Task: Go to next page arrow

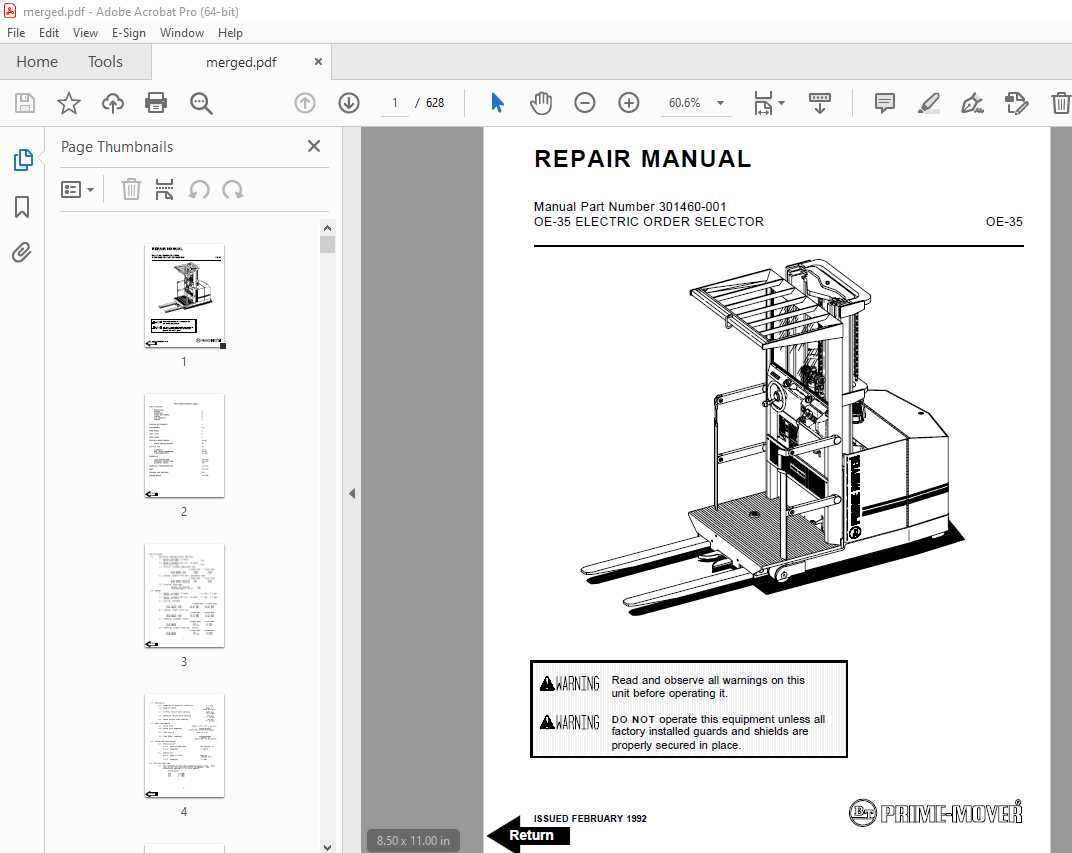Action: [x=349, y=103]
